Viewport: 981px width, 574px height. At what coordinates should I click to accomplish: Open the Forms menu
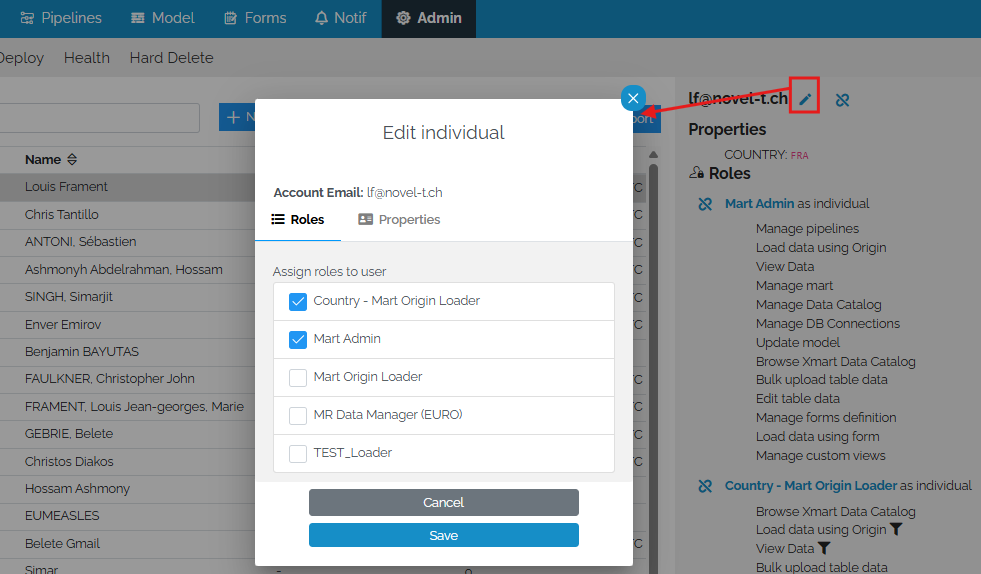point(255,18)
